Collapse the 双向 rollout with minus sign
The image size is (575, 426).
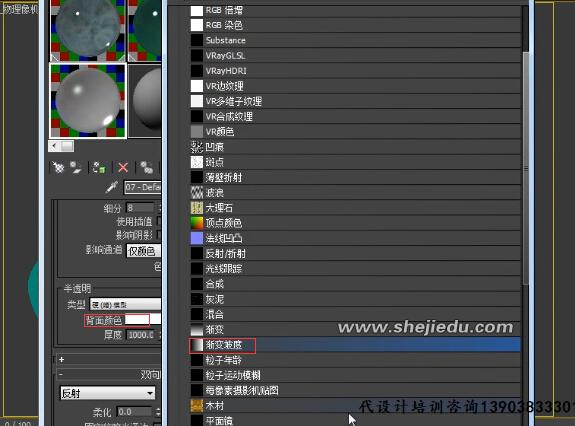click(x=109, y=374)
